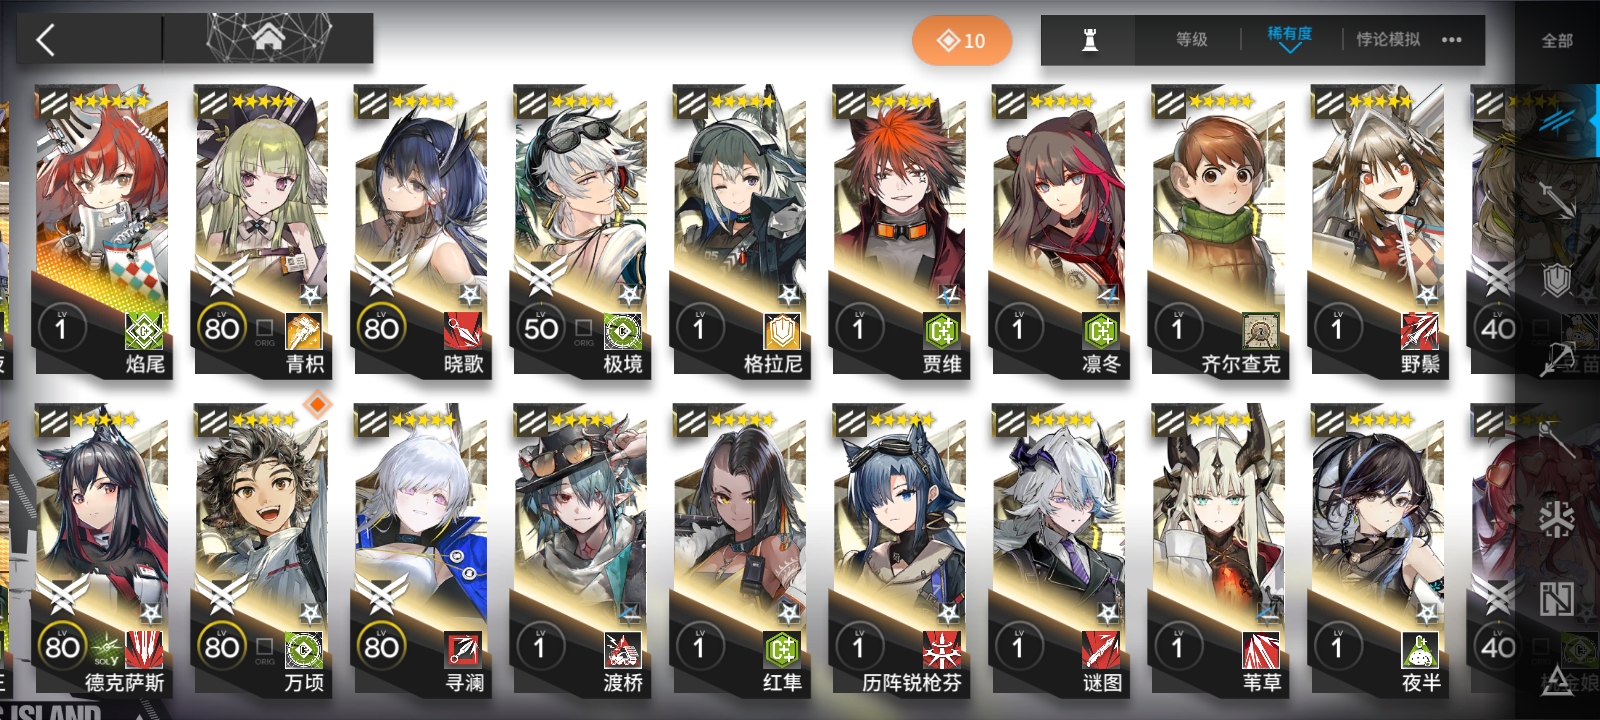Viewport: 1600px width, 720px height.
Task: Toggle the 稀有度 rarity sort order arrow
Action: pyautogui.click(x=1290, y=48)
